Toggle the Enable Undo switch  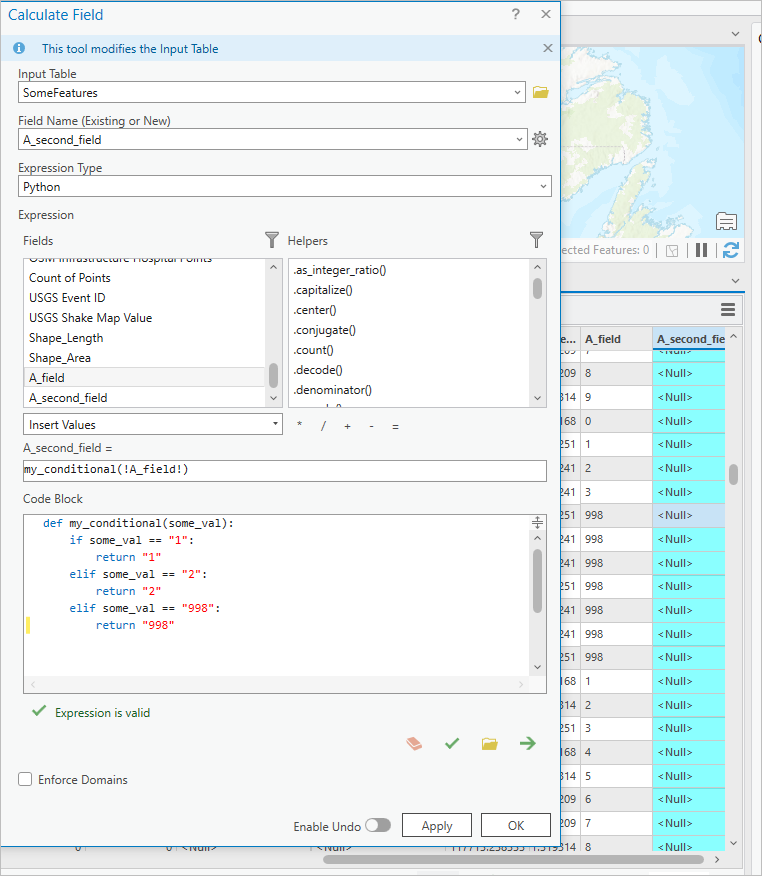click(378, 826)
